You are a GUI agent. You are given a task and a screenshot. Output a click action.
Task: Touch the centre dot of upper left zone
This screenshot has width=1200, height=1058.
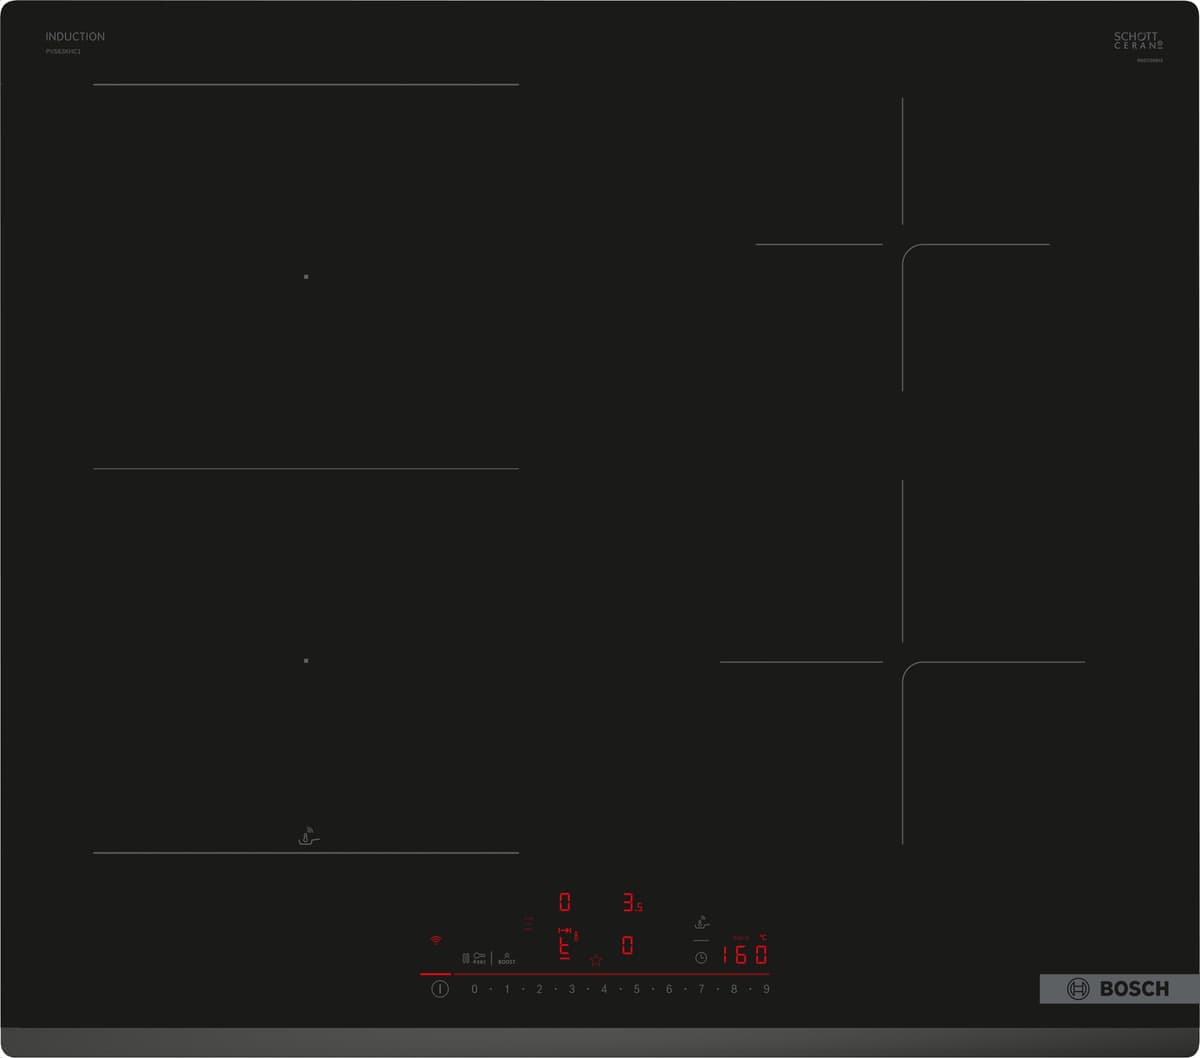click(306, 276)
